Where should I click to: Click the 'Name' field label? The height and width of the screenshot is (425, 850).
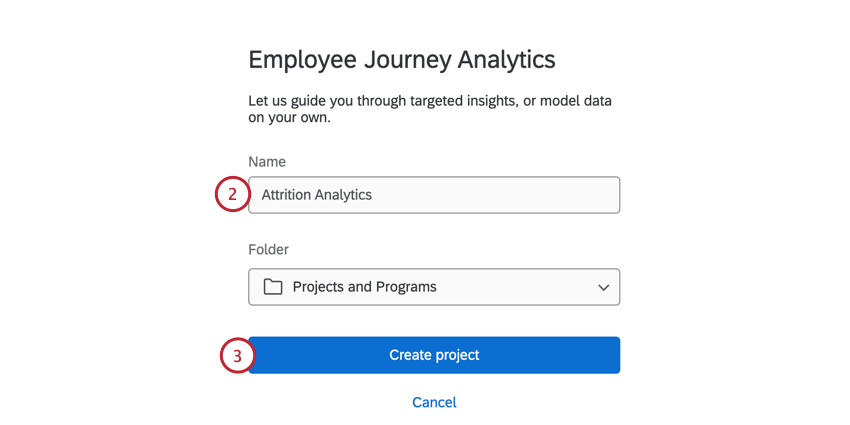[x=267, y=161]
